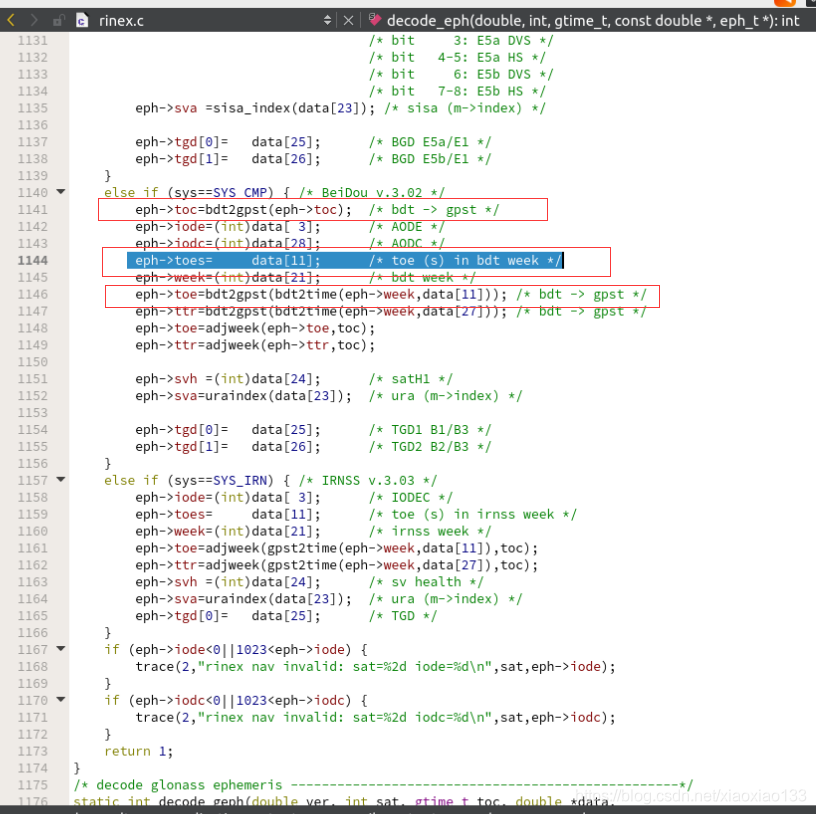Click line number 1156 in the gutter
The width and height of the screenshot is (816, 814).
click(33, 463)
